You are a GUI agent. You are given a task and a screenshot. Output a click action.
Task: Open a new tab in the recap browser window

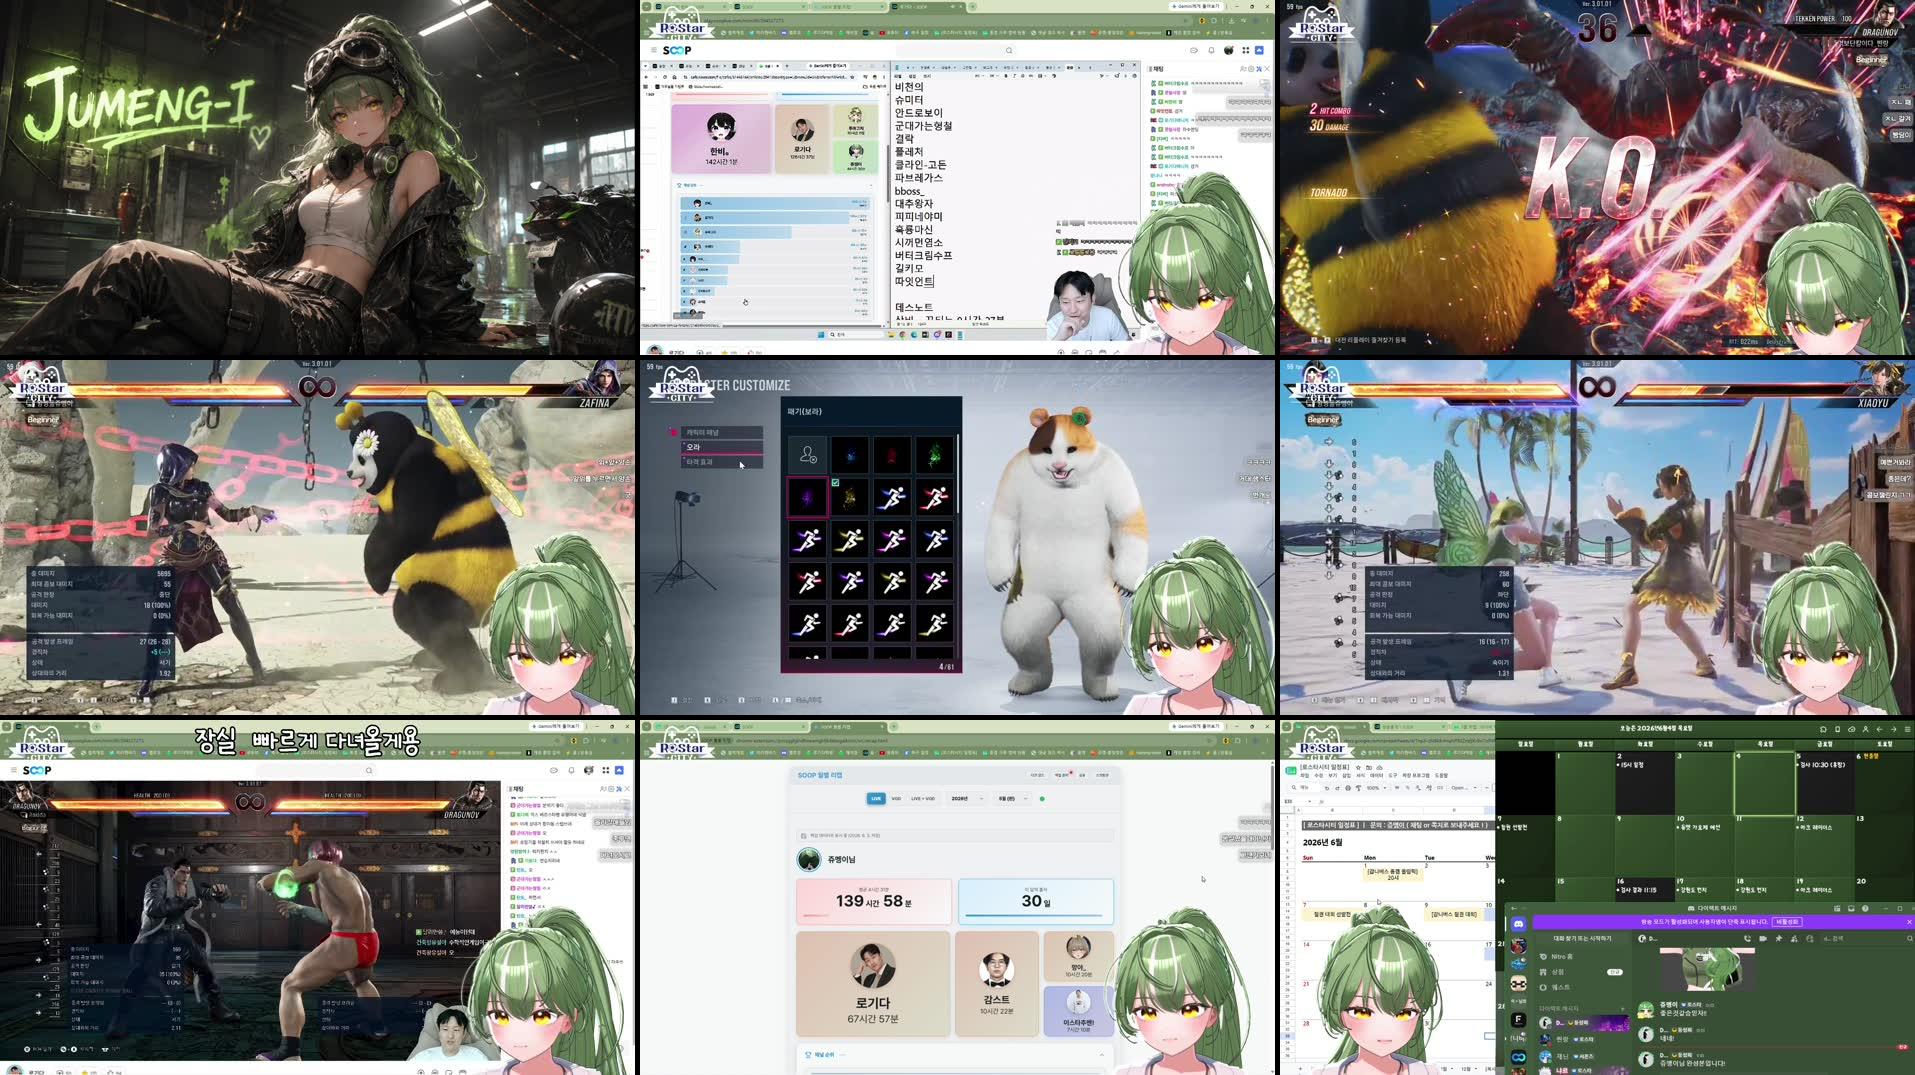[x=894, y=726]
